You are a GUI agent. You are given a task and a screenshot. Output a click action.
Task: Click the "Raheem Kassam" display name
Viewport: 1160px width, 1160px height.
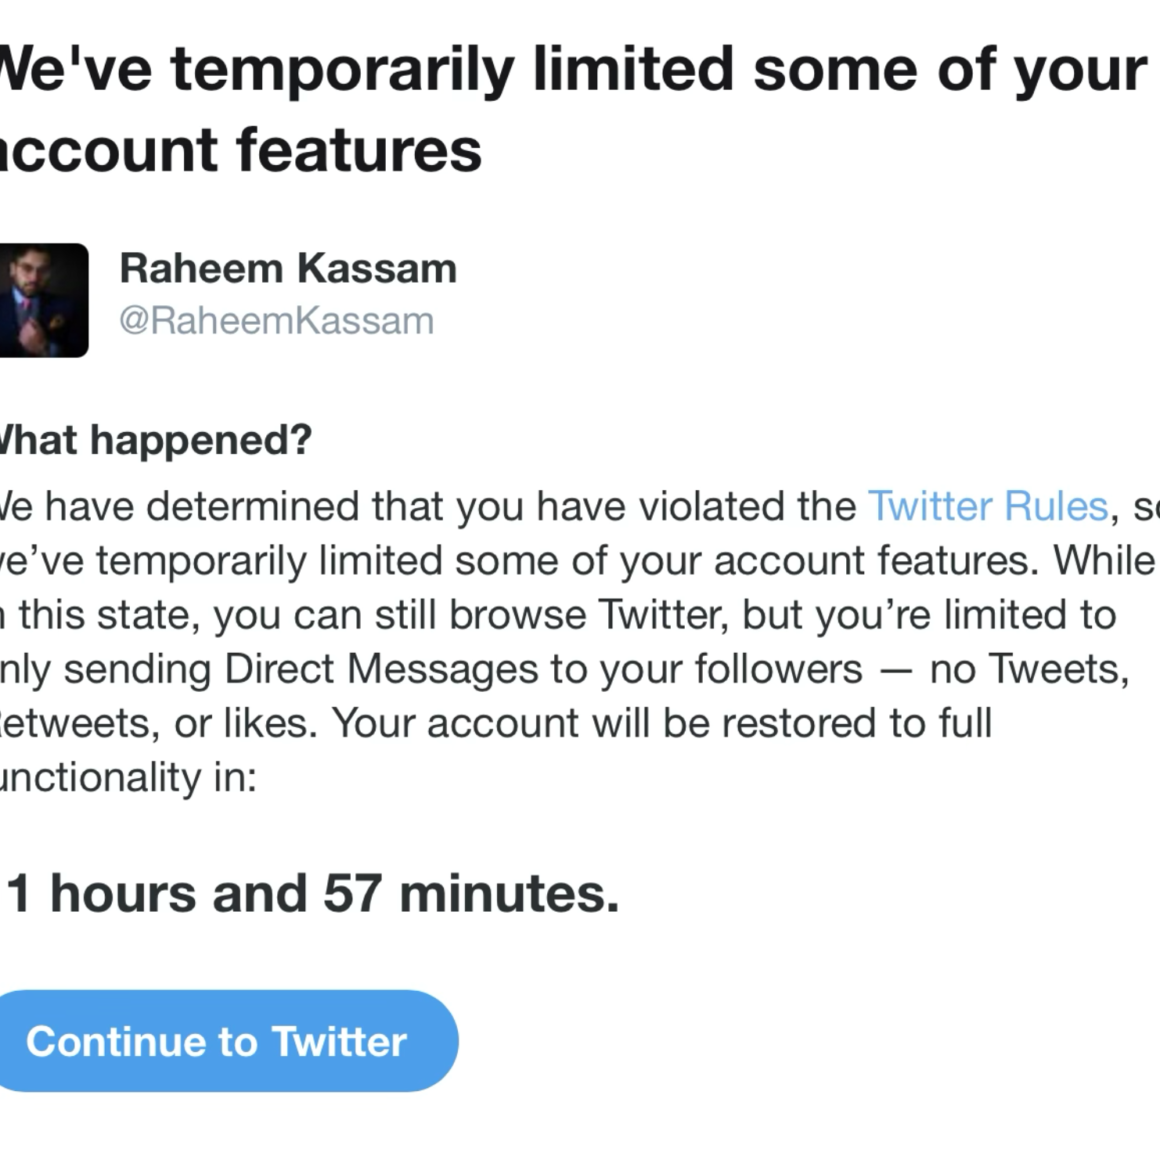tap(288, 269)
